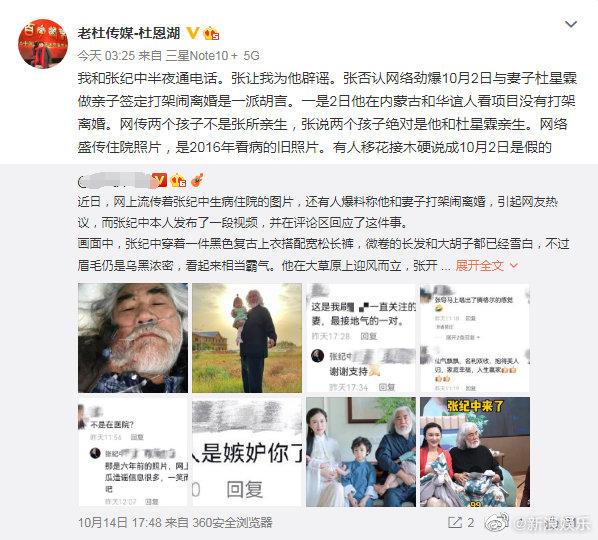Click the yellow V verification badge
Image resolution: width=598 pixels, height=540 pixels.
click(193, 34)
